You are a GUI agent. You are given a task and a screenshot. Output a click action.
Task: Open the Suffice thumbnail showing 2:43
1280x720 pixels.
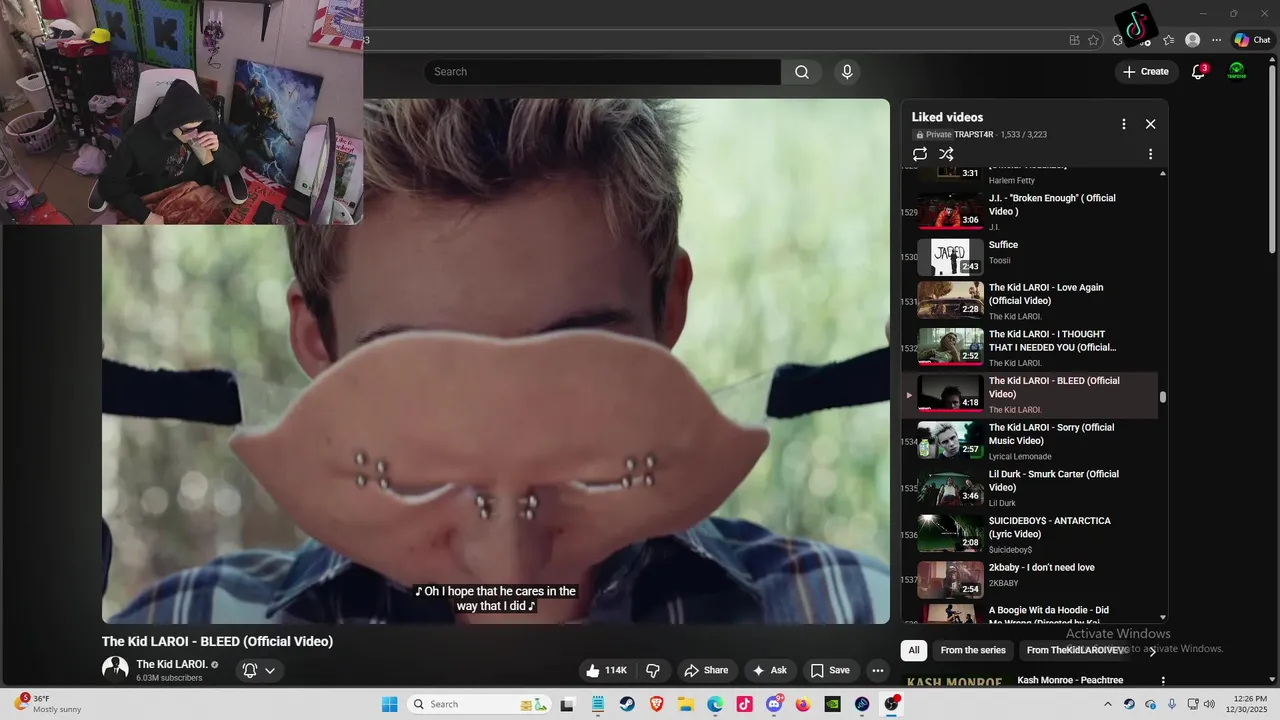point(950,257)
